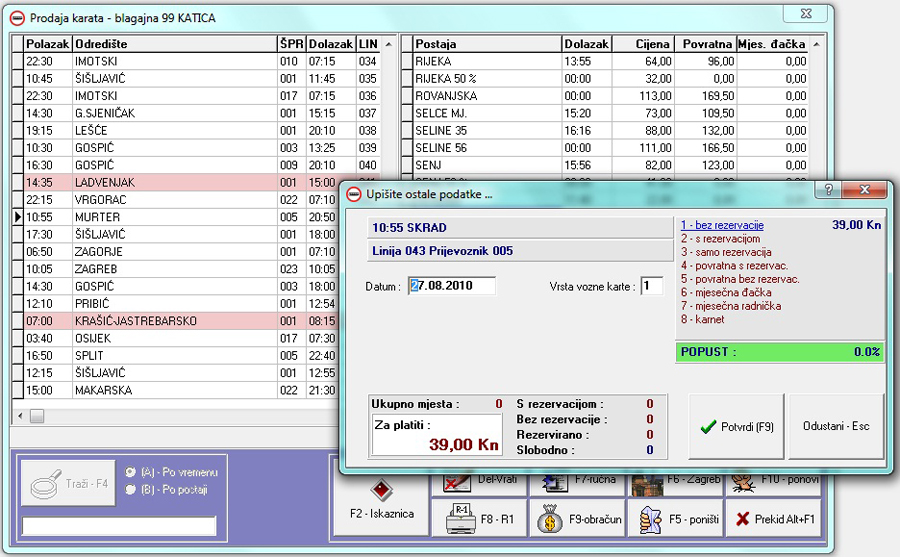Screen dimensions: 900x557
Task: Choose option 8 - karnet
Action: 703,319
